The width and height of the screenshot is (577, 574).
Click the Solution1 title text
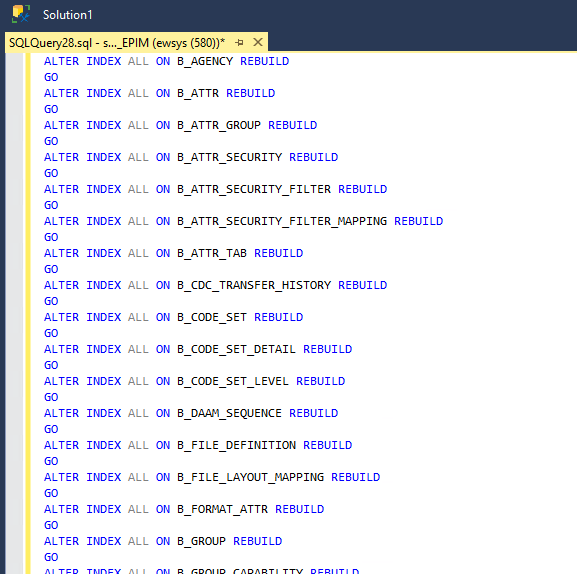pyautogui.click(x=67, y=15)
